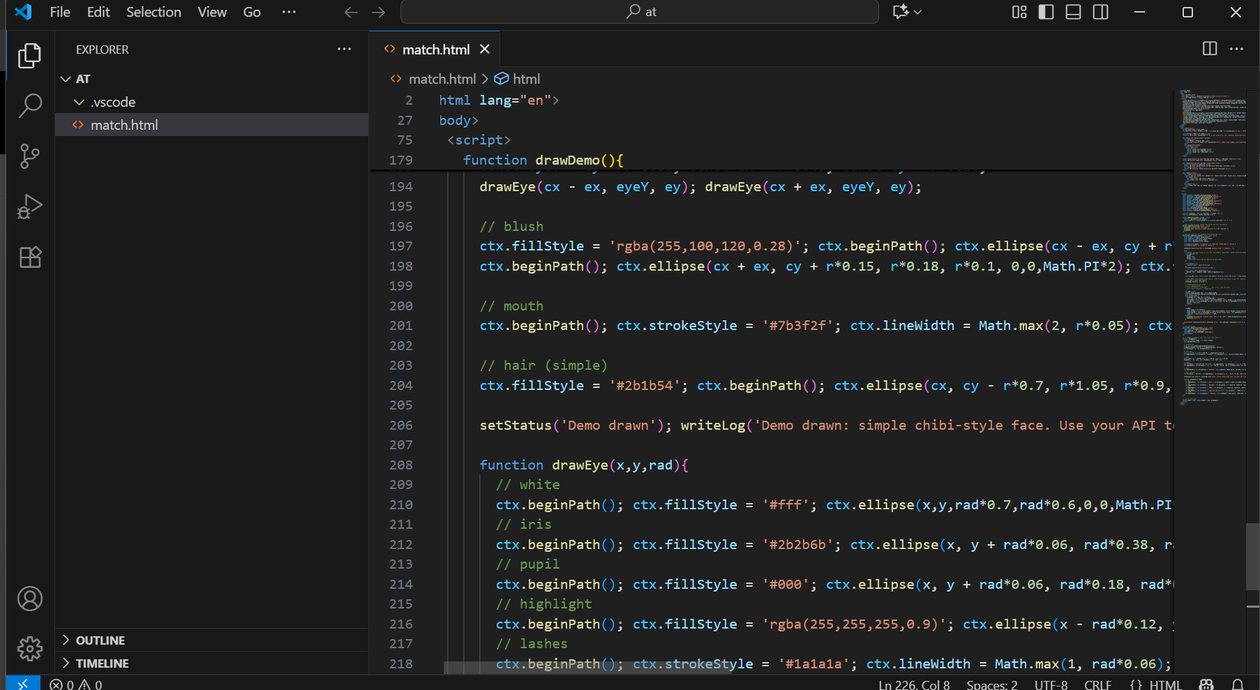Expand the Timeline section
Screen dimensions: 1260x690
100,663
